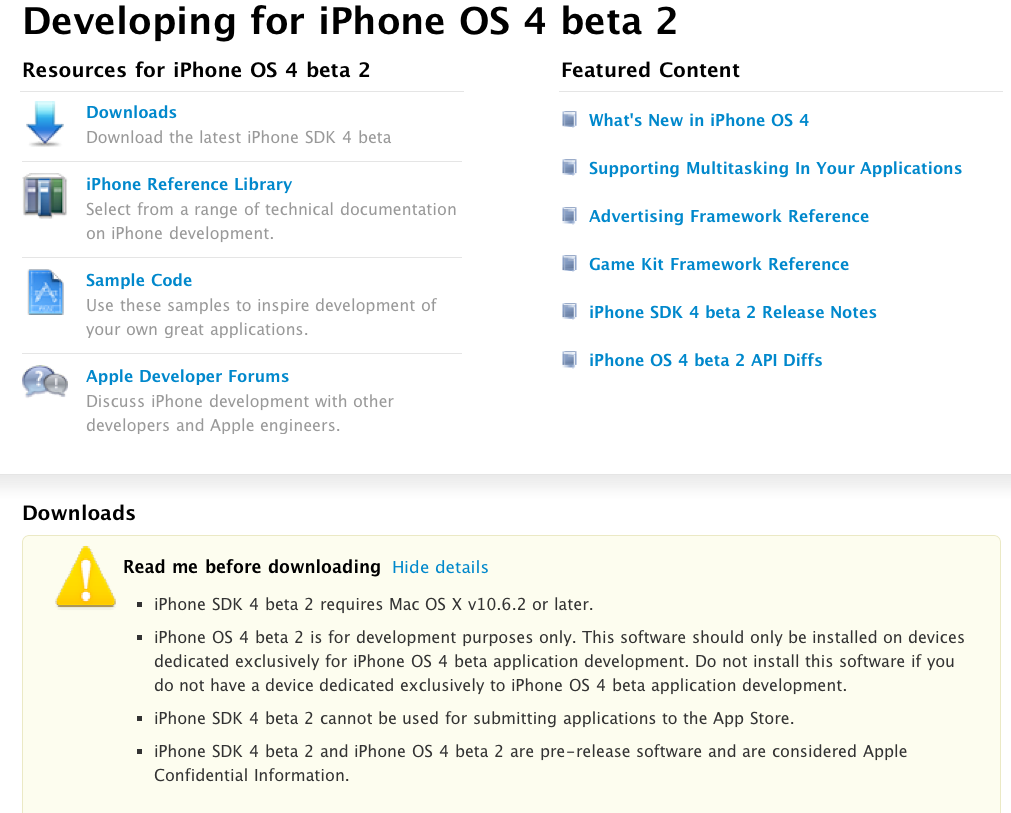Viewport: 1011px width, 813px height.
Task: Open iPhone SDK 4 beta 2 Release Notes
Action: [x=732, y=312]
